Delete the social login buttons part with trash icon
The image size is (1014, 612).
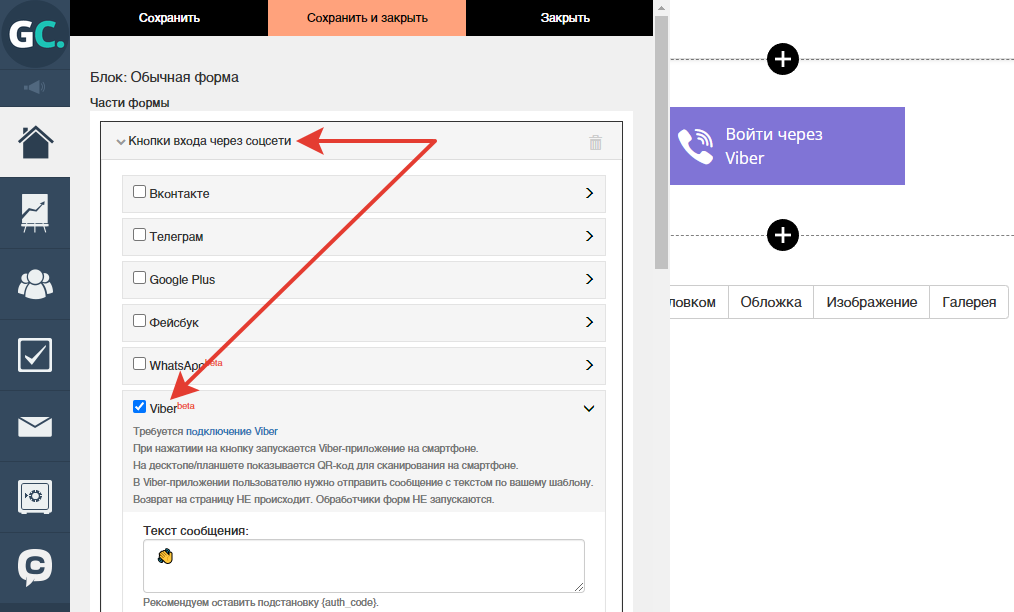pos(596,142)
